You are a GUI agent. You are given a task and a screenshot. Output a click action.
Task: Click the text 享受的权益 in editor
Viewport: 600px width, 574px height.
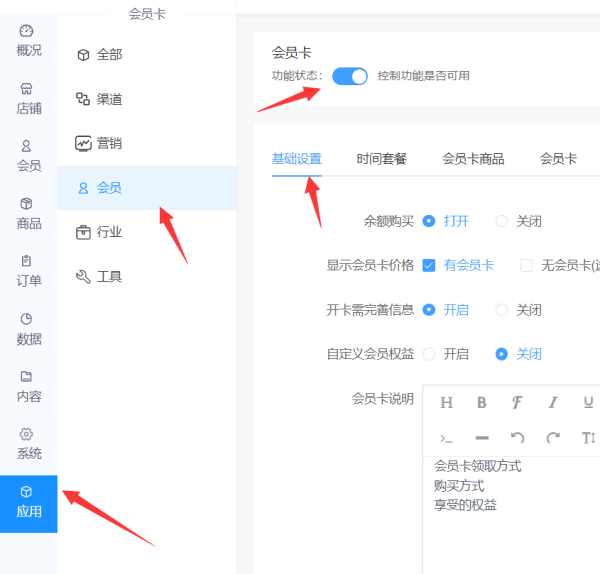coord(465,505)
